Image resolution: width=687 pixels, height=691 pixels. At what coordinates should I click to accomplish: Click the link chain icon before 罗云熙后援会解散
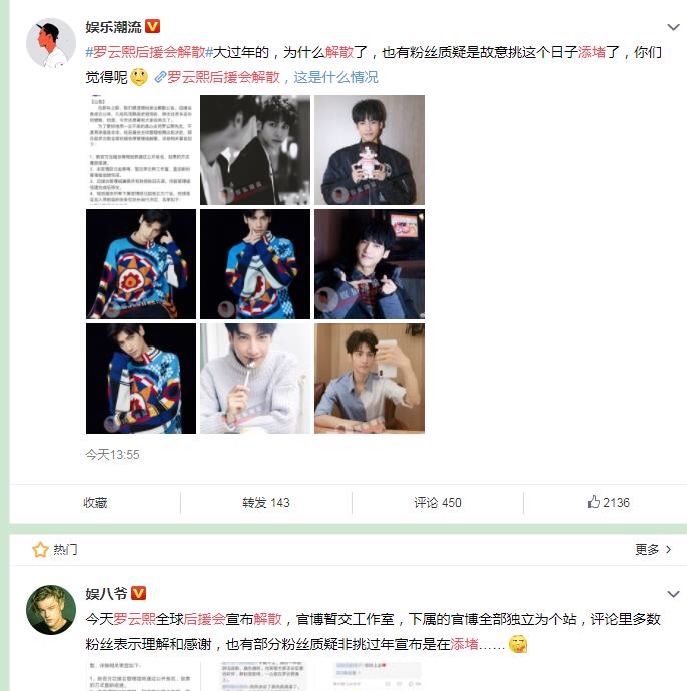pos(160,78)
